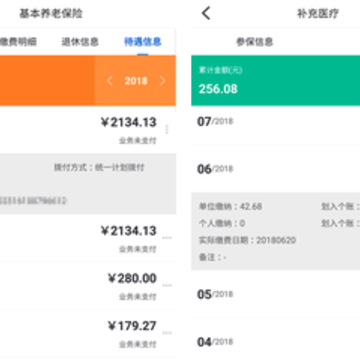Tap the ¥179.27 amount
The width and height of the screenshot is (360, 360).
point(132,326)
